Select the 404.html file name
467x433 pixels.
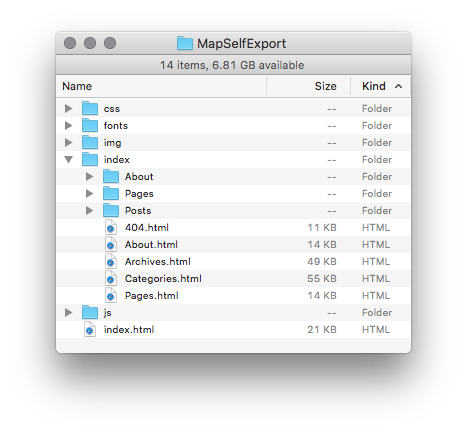[x=147, y=228]
